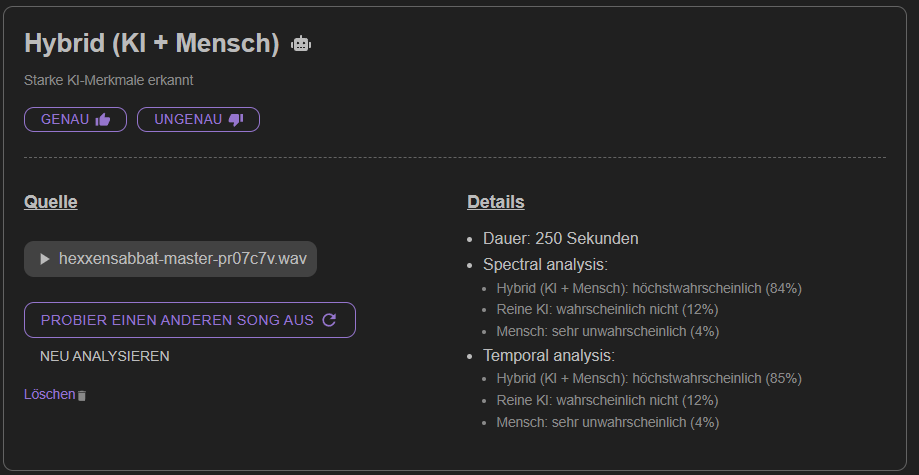Click the Hybrid (KI + Mensch) title
Screen dimensions: 919x475
pos(152,43)
